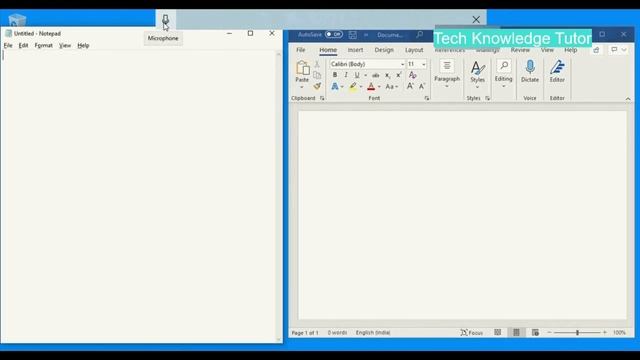This screenshot has height=360, width=640.
Task: Open the File tab in Word
Action: click(301, 50)
